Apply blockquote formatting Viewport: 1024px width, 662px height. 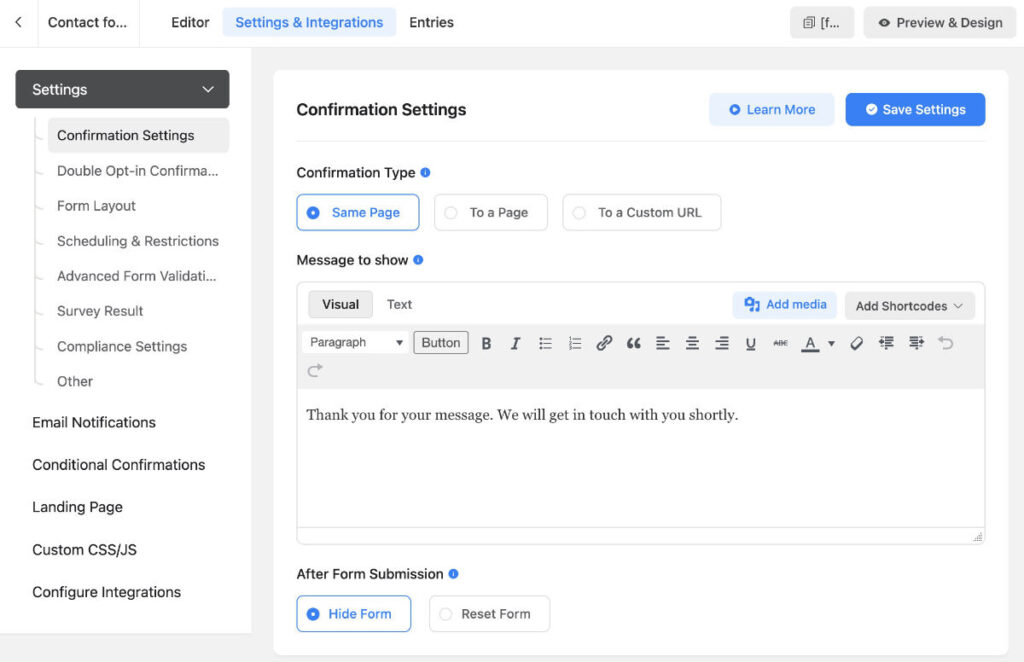pyautogui.click(x=633, y=342)
